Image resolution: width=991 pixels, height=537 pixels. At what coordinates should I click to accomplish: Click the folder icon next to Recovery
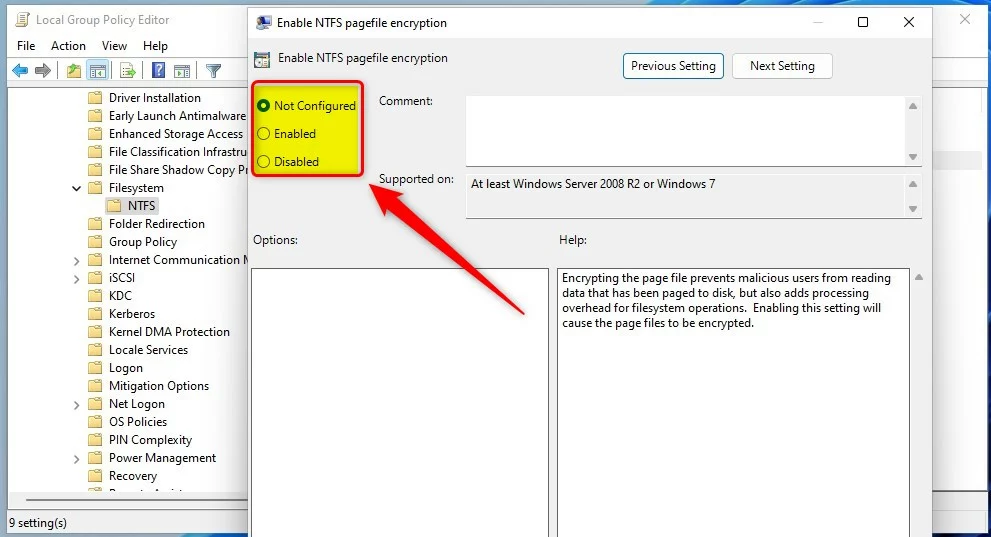pyautogui.click(x=95, y=476)
